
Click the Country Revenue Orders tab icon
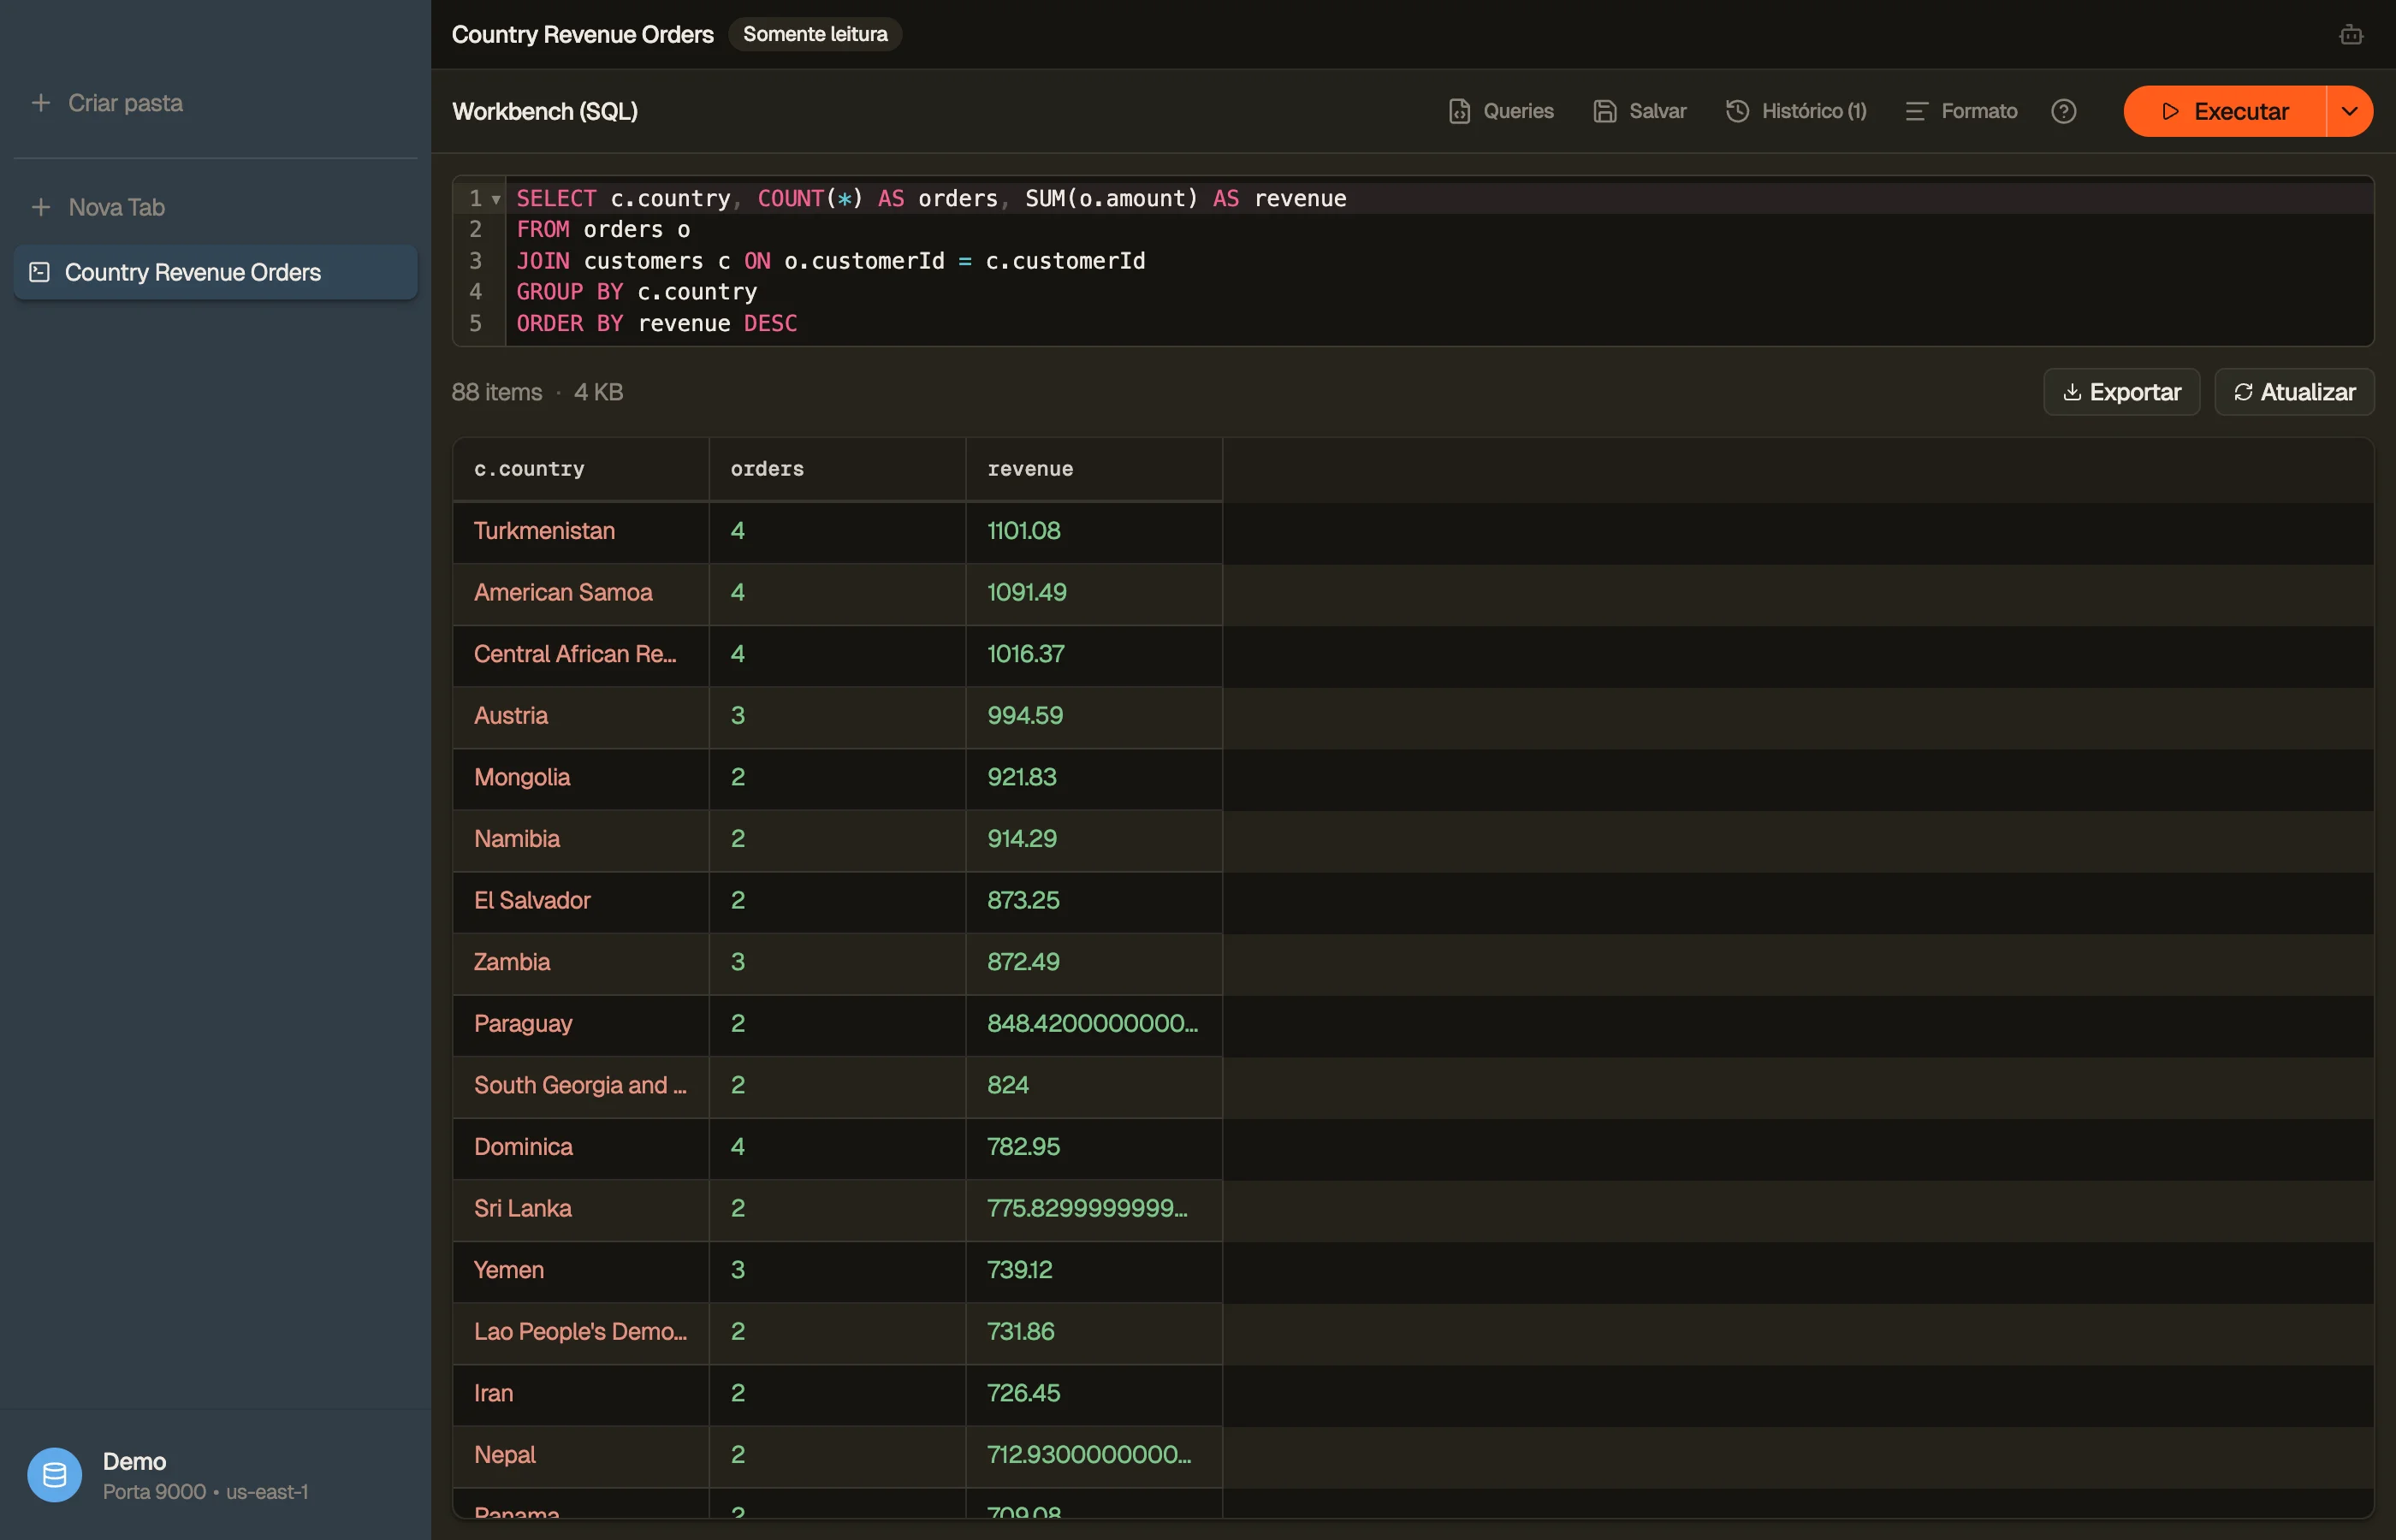(40, 272)
